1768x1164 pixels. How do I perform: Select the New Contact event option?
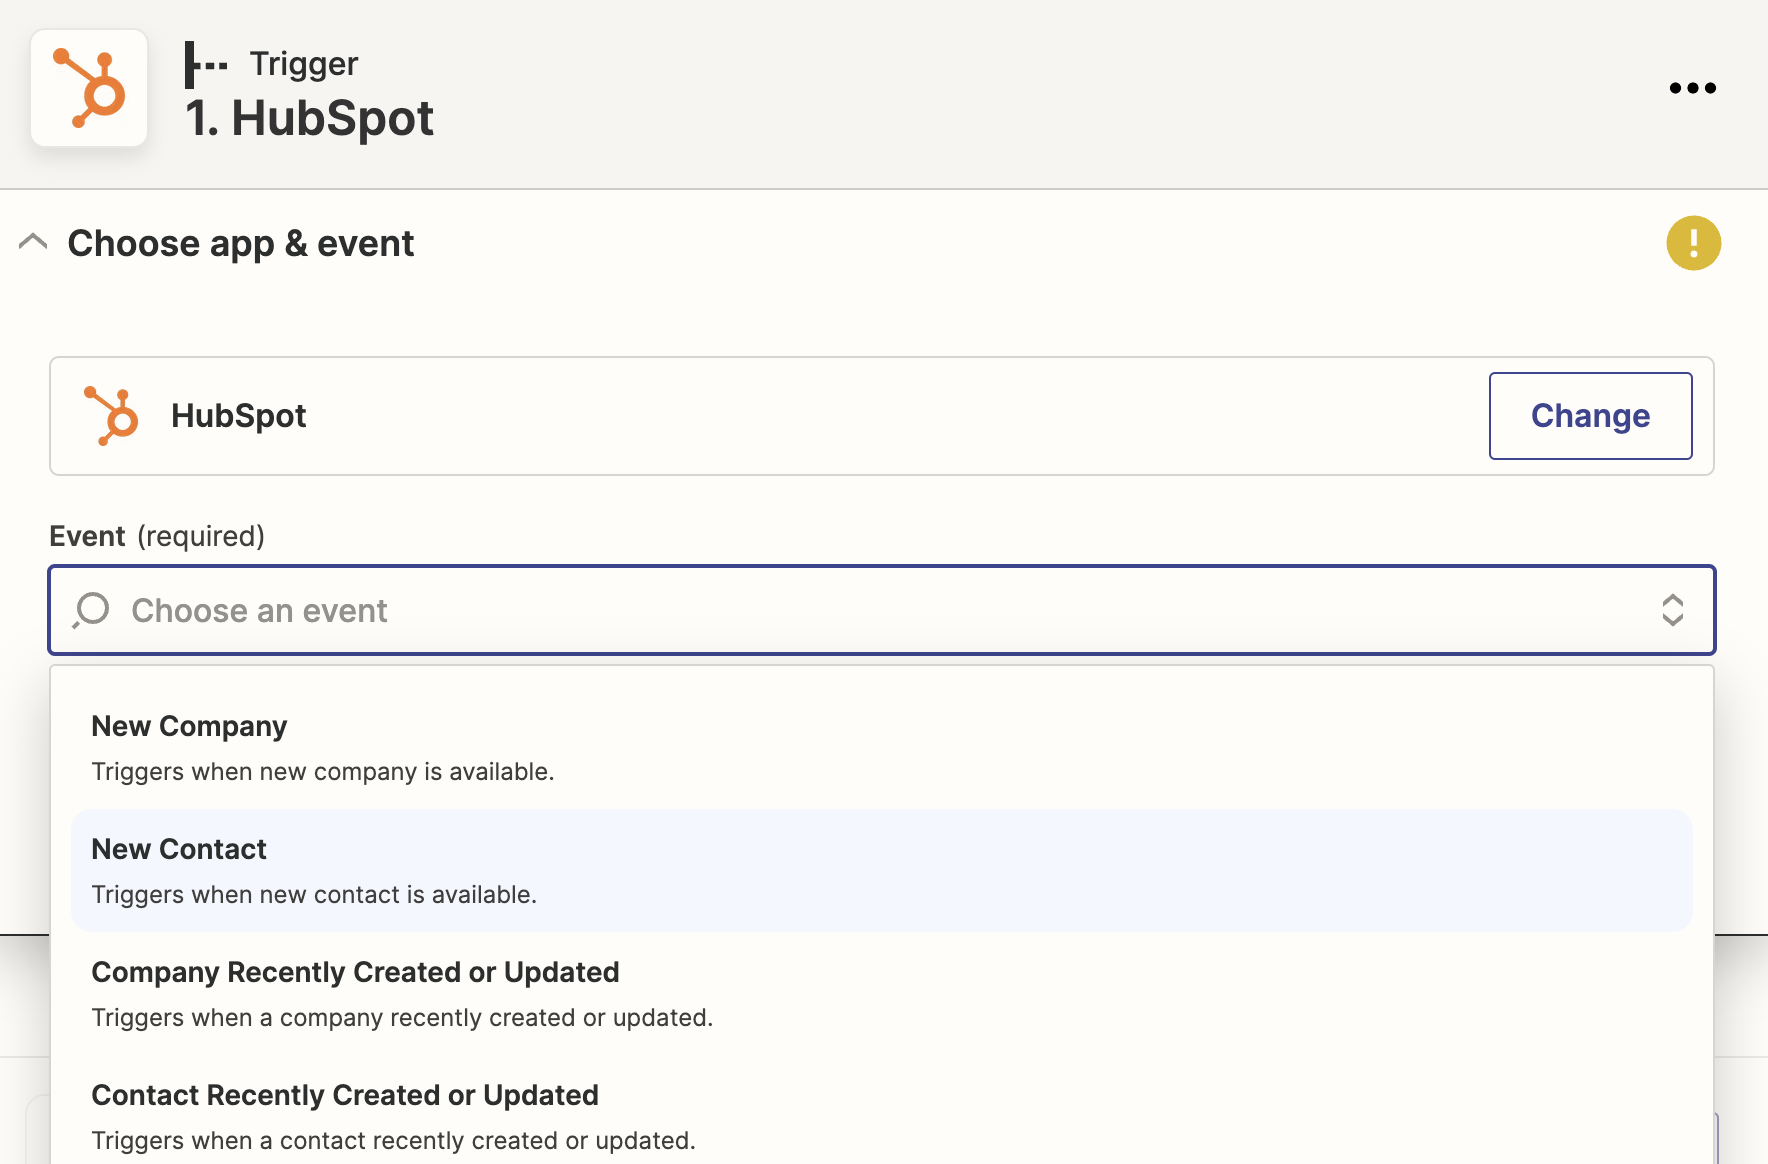[881, 870]
